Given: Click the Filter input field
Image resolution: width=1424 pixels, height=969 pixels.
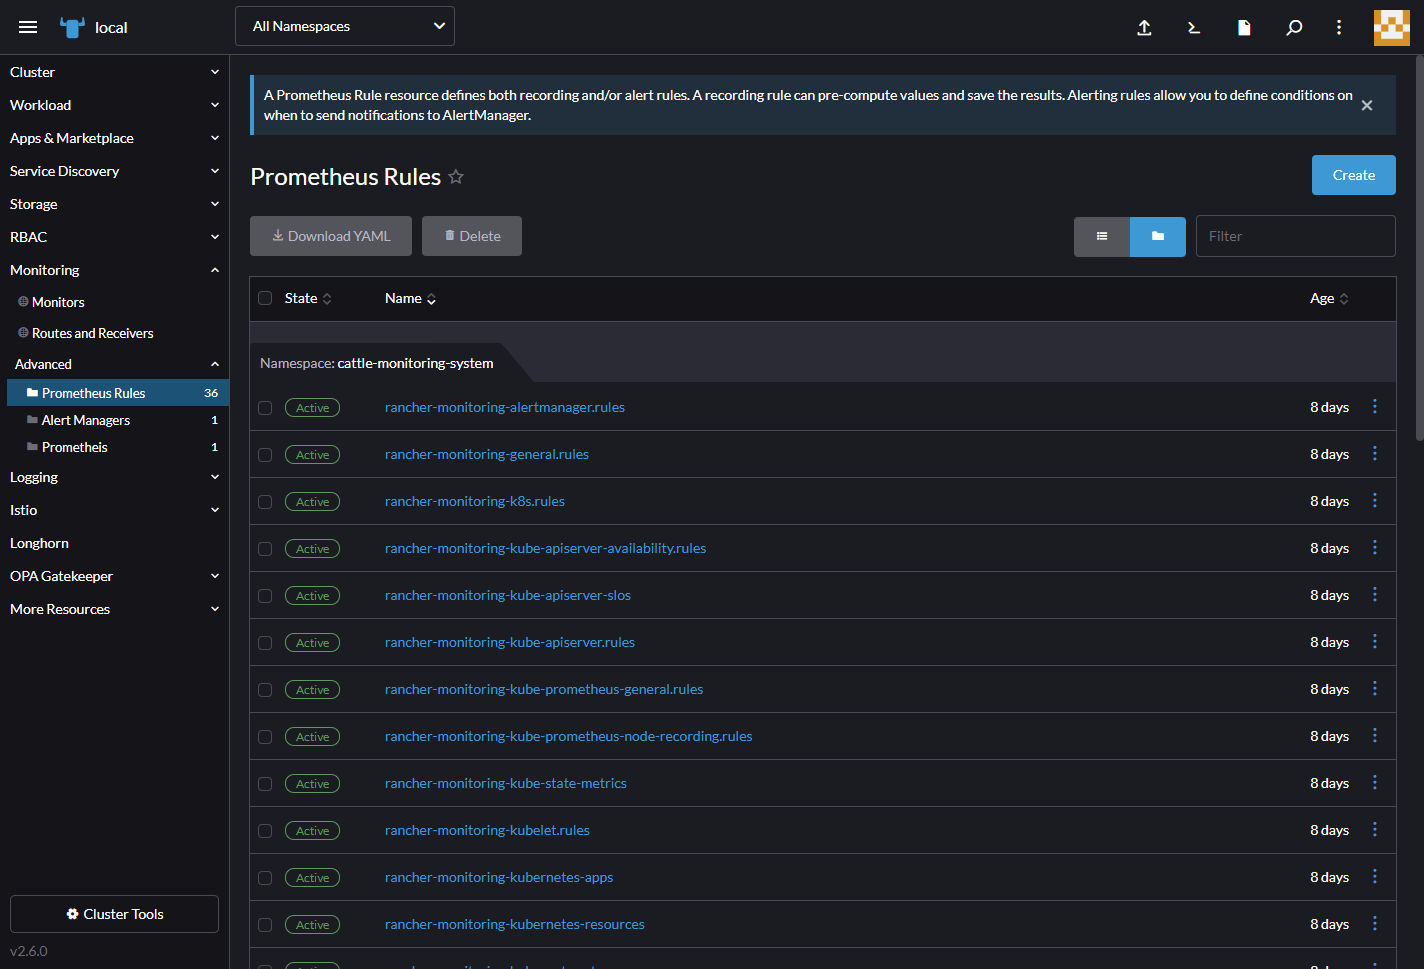Looking at the screenshot, I should tap(1295, 236).
